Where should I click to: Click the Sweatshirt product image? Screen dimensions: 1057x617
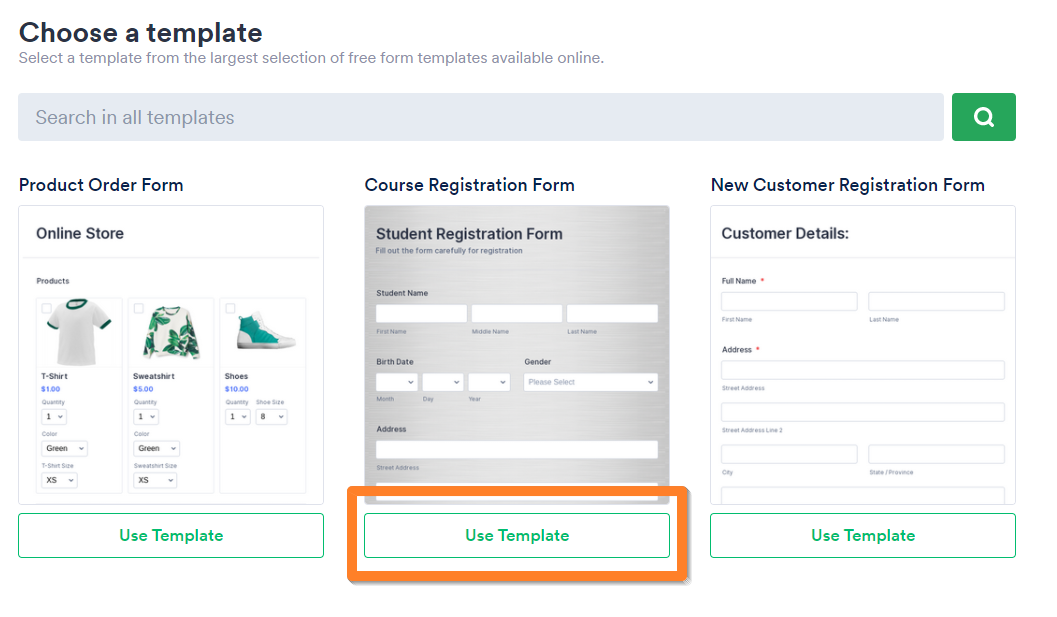(170, 334)
